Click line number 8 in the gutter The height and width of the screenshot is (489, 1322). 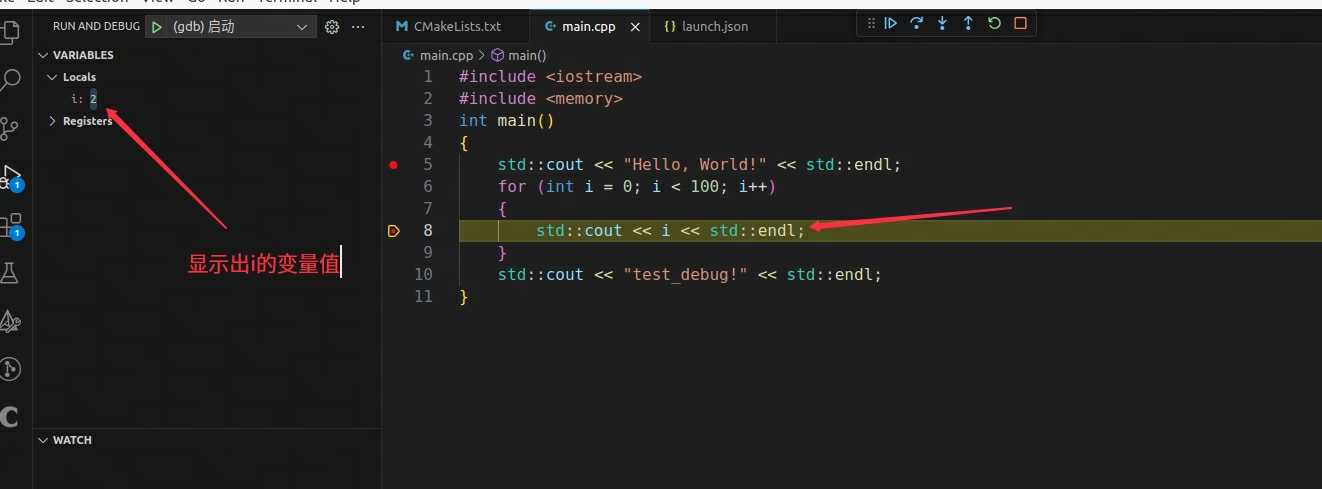[x=428, y=230]
